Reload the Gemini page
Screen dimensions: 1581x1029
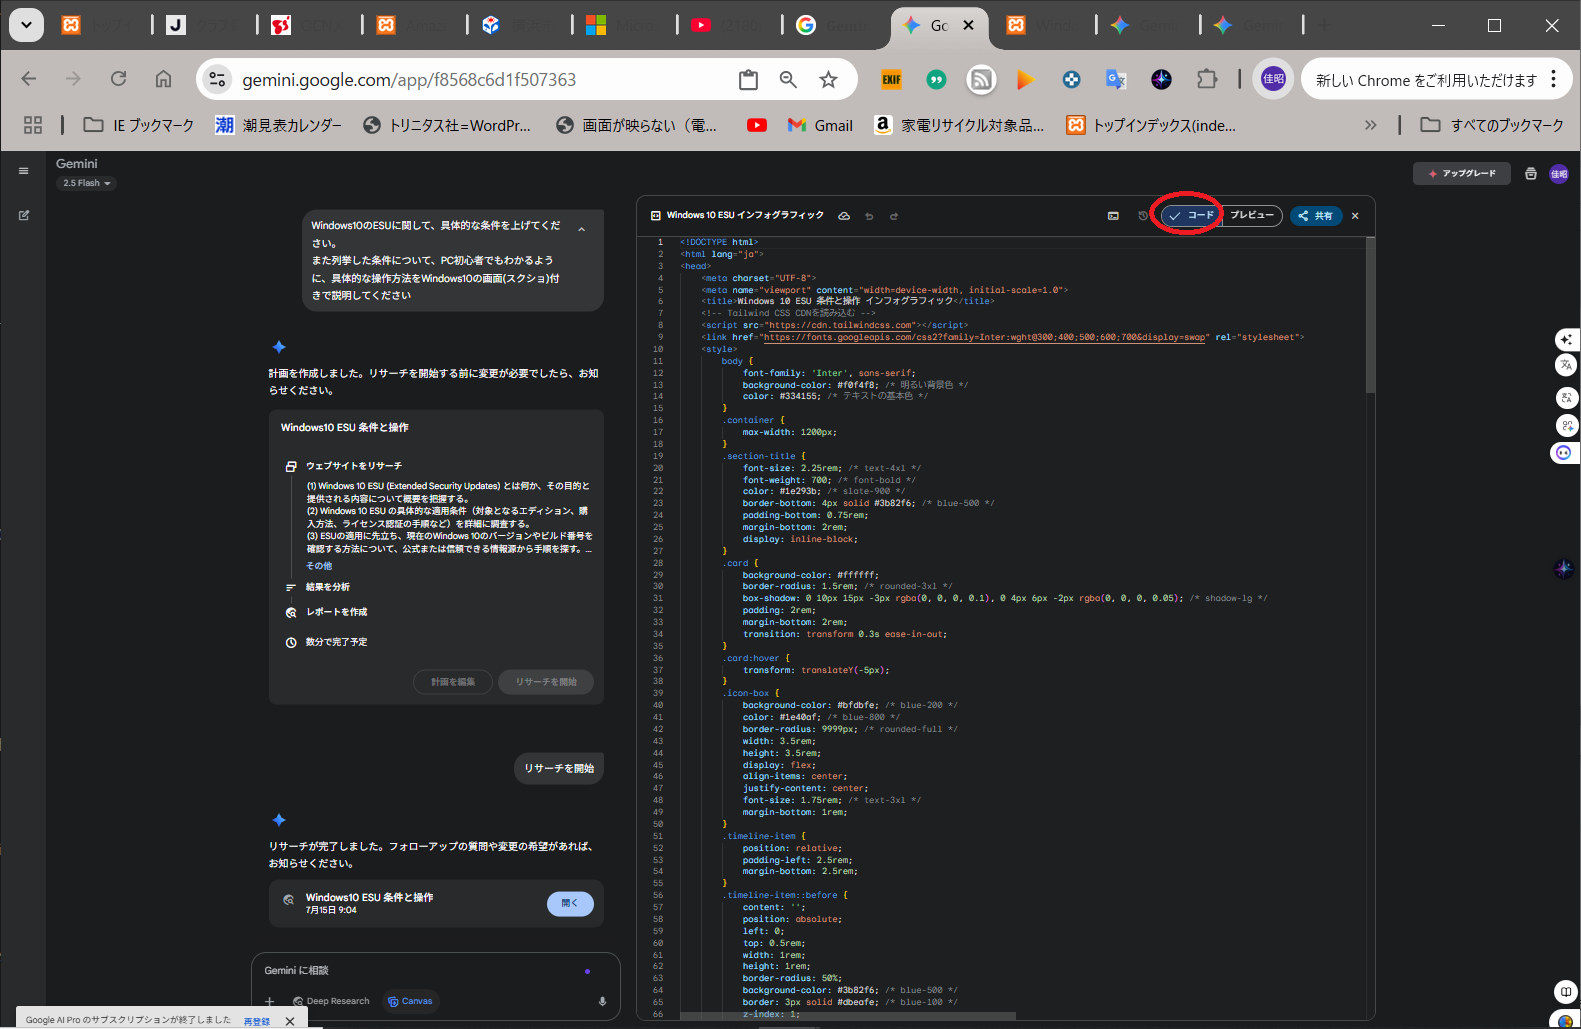point(118,79)
